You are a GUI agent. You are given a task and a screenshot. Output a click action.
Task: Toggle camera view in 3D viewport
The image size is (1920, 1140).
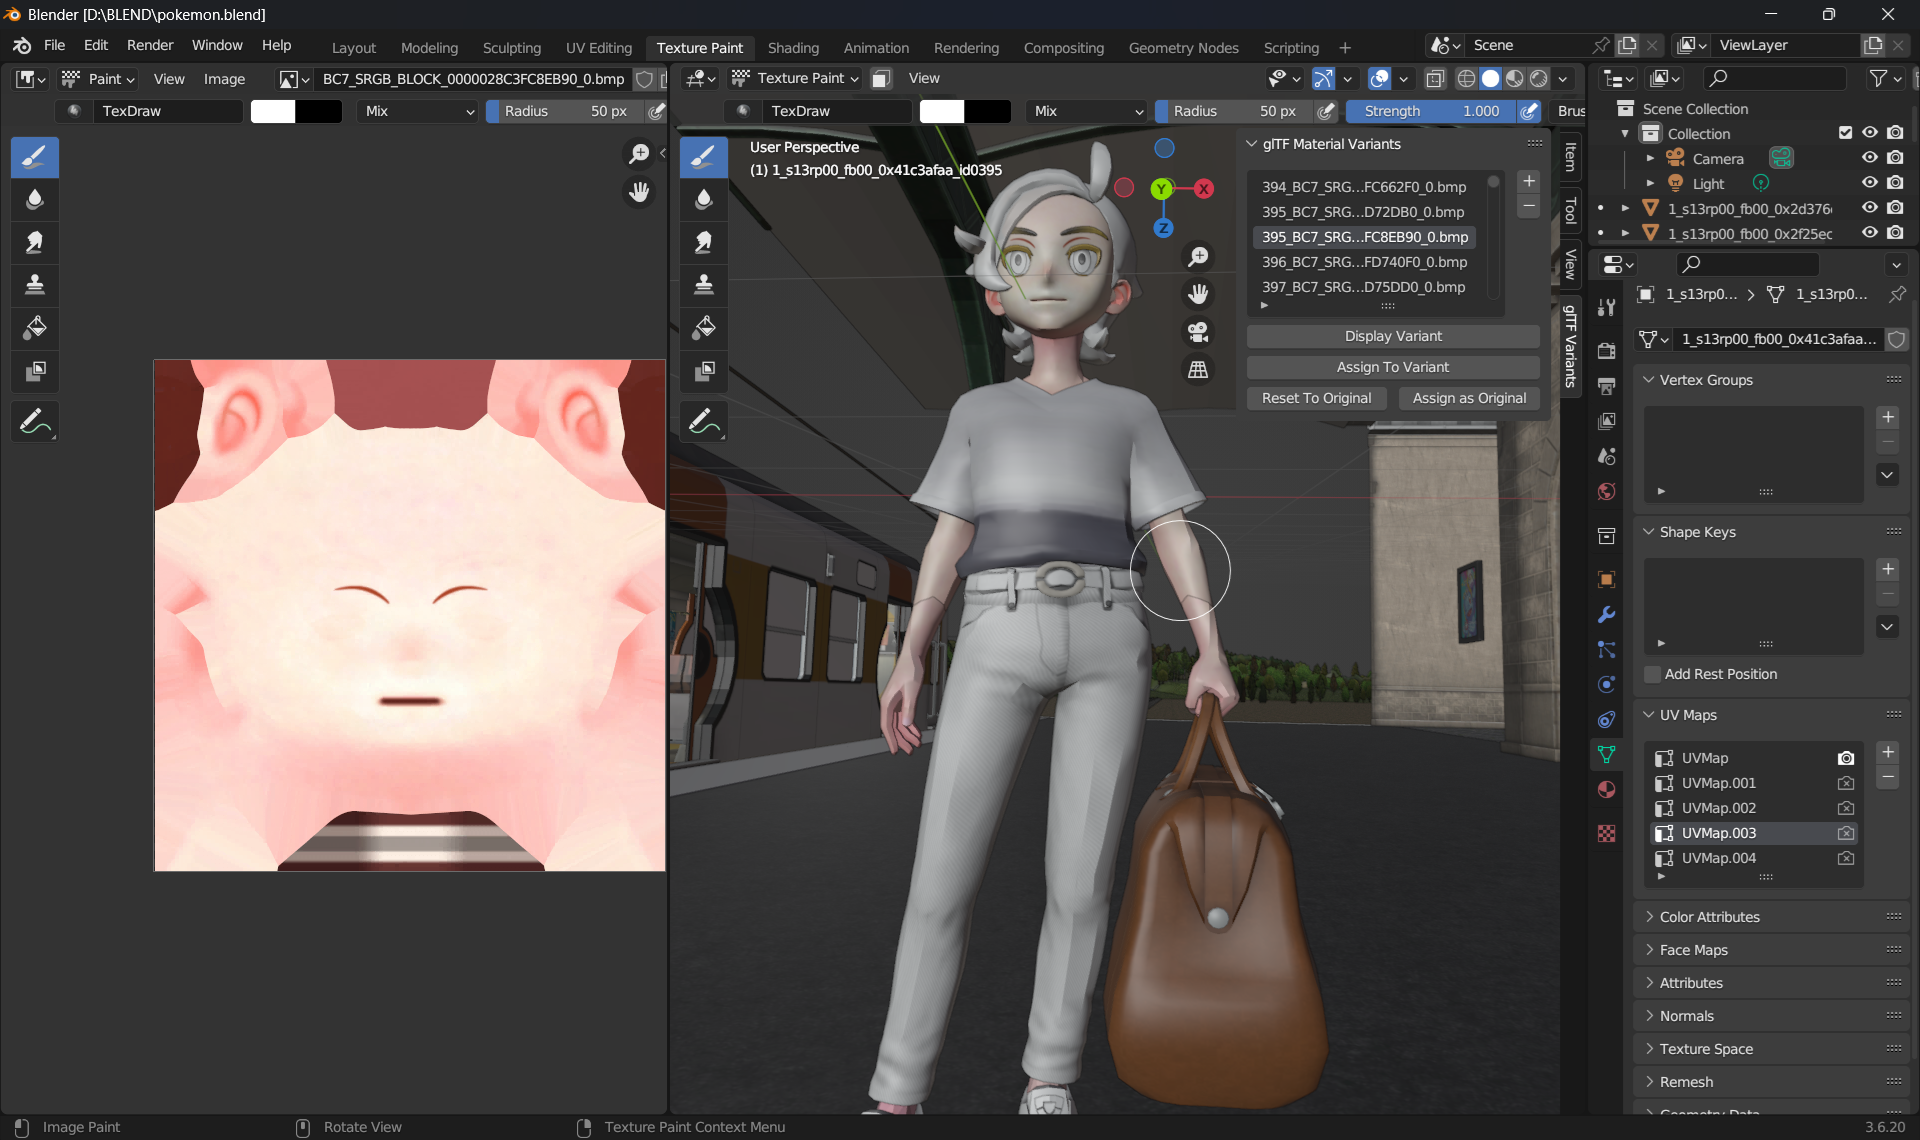point(1198,332)
